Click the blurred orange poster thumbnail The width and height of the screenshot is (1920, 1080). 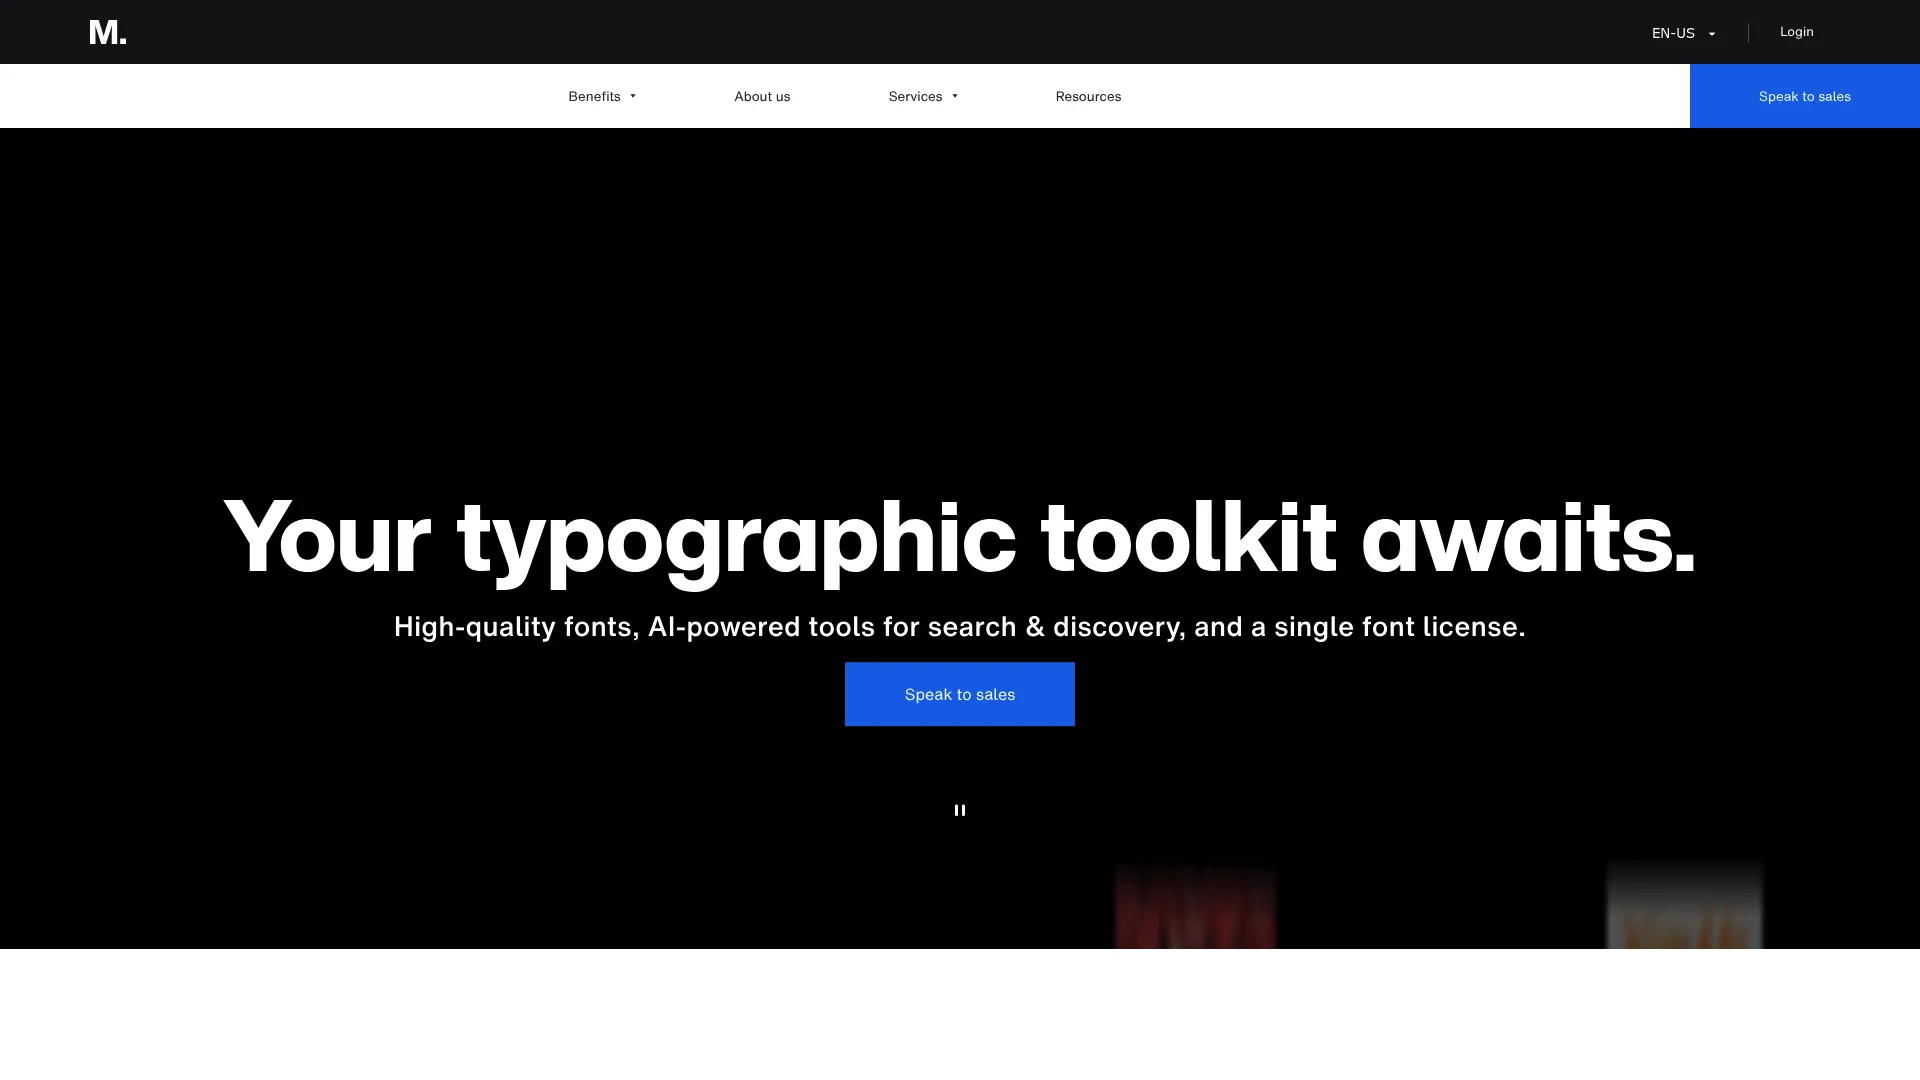pyautogui.click(x=1684, y=904)
